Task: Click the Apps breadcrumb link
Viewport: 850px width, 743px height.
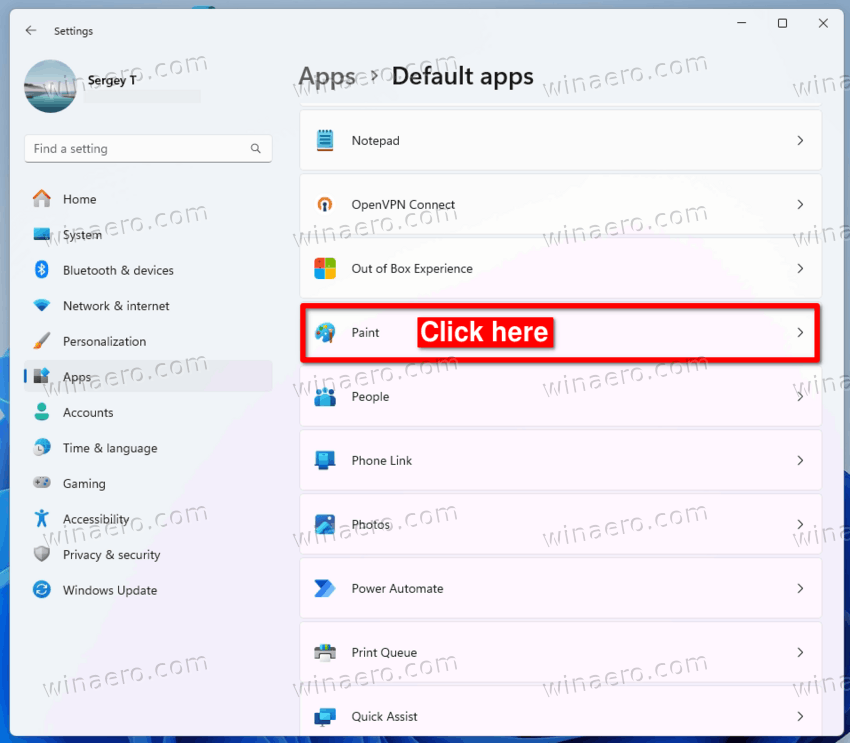Action: pyautogui.click(x=327, y=77)
